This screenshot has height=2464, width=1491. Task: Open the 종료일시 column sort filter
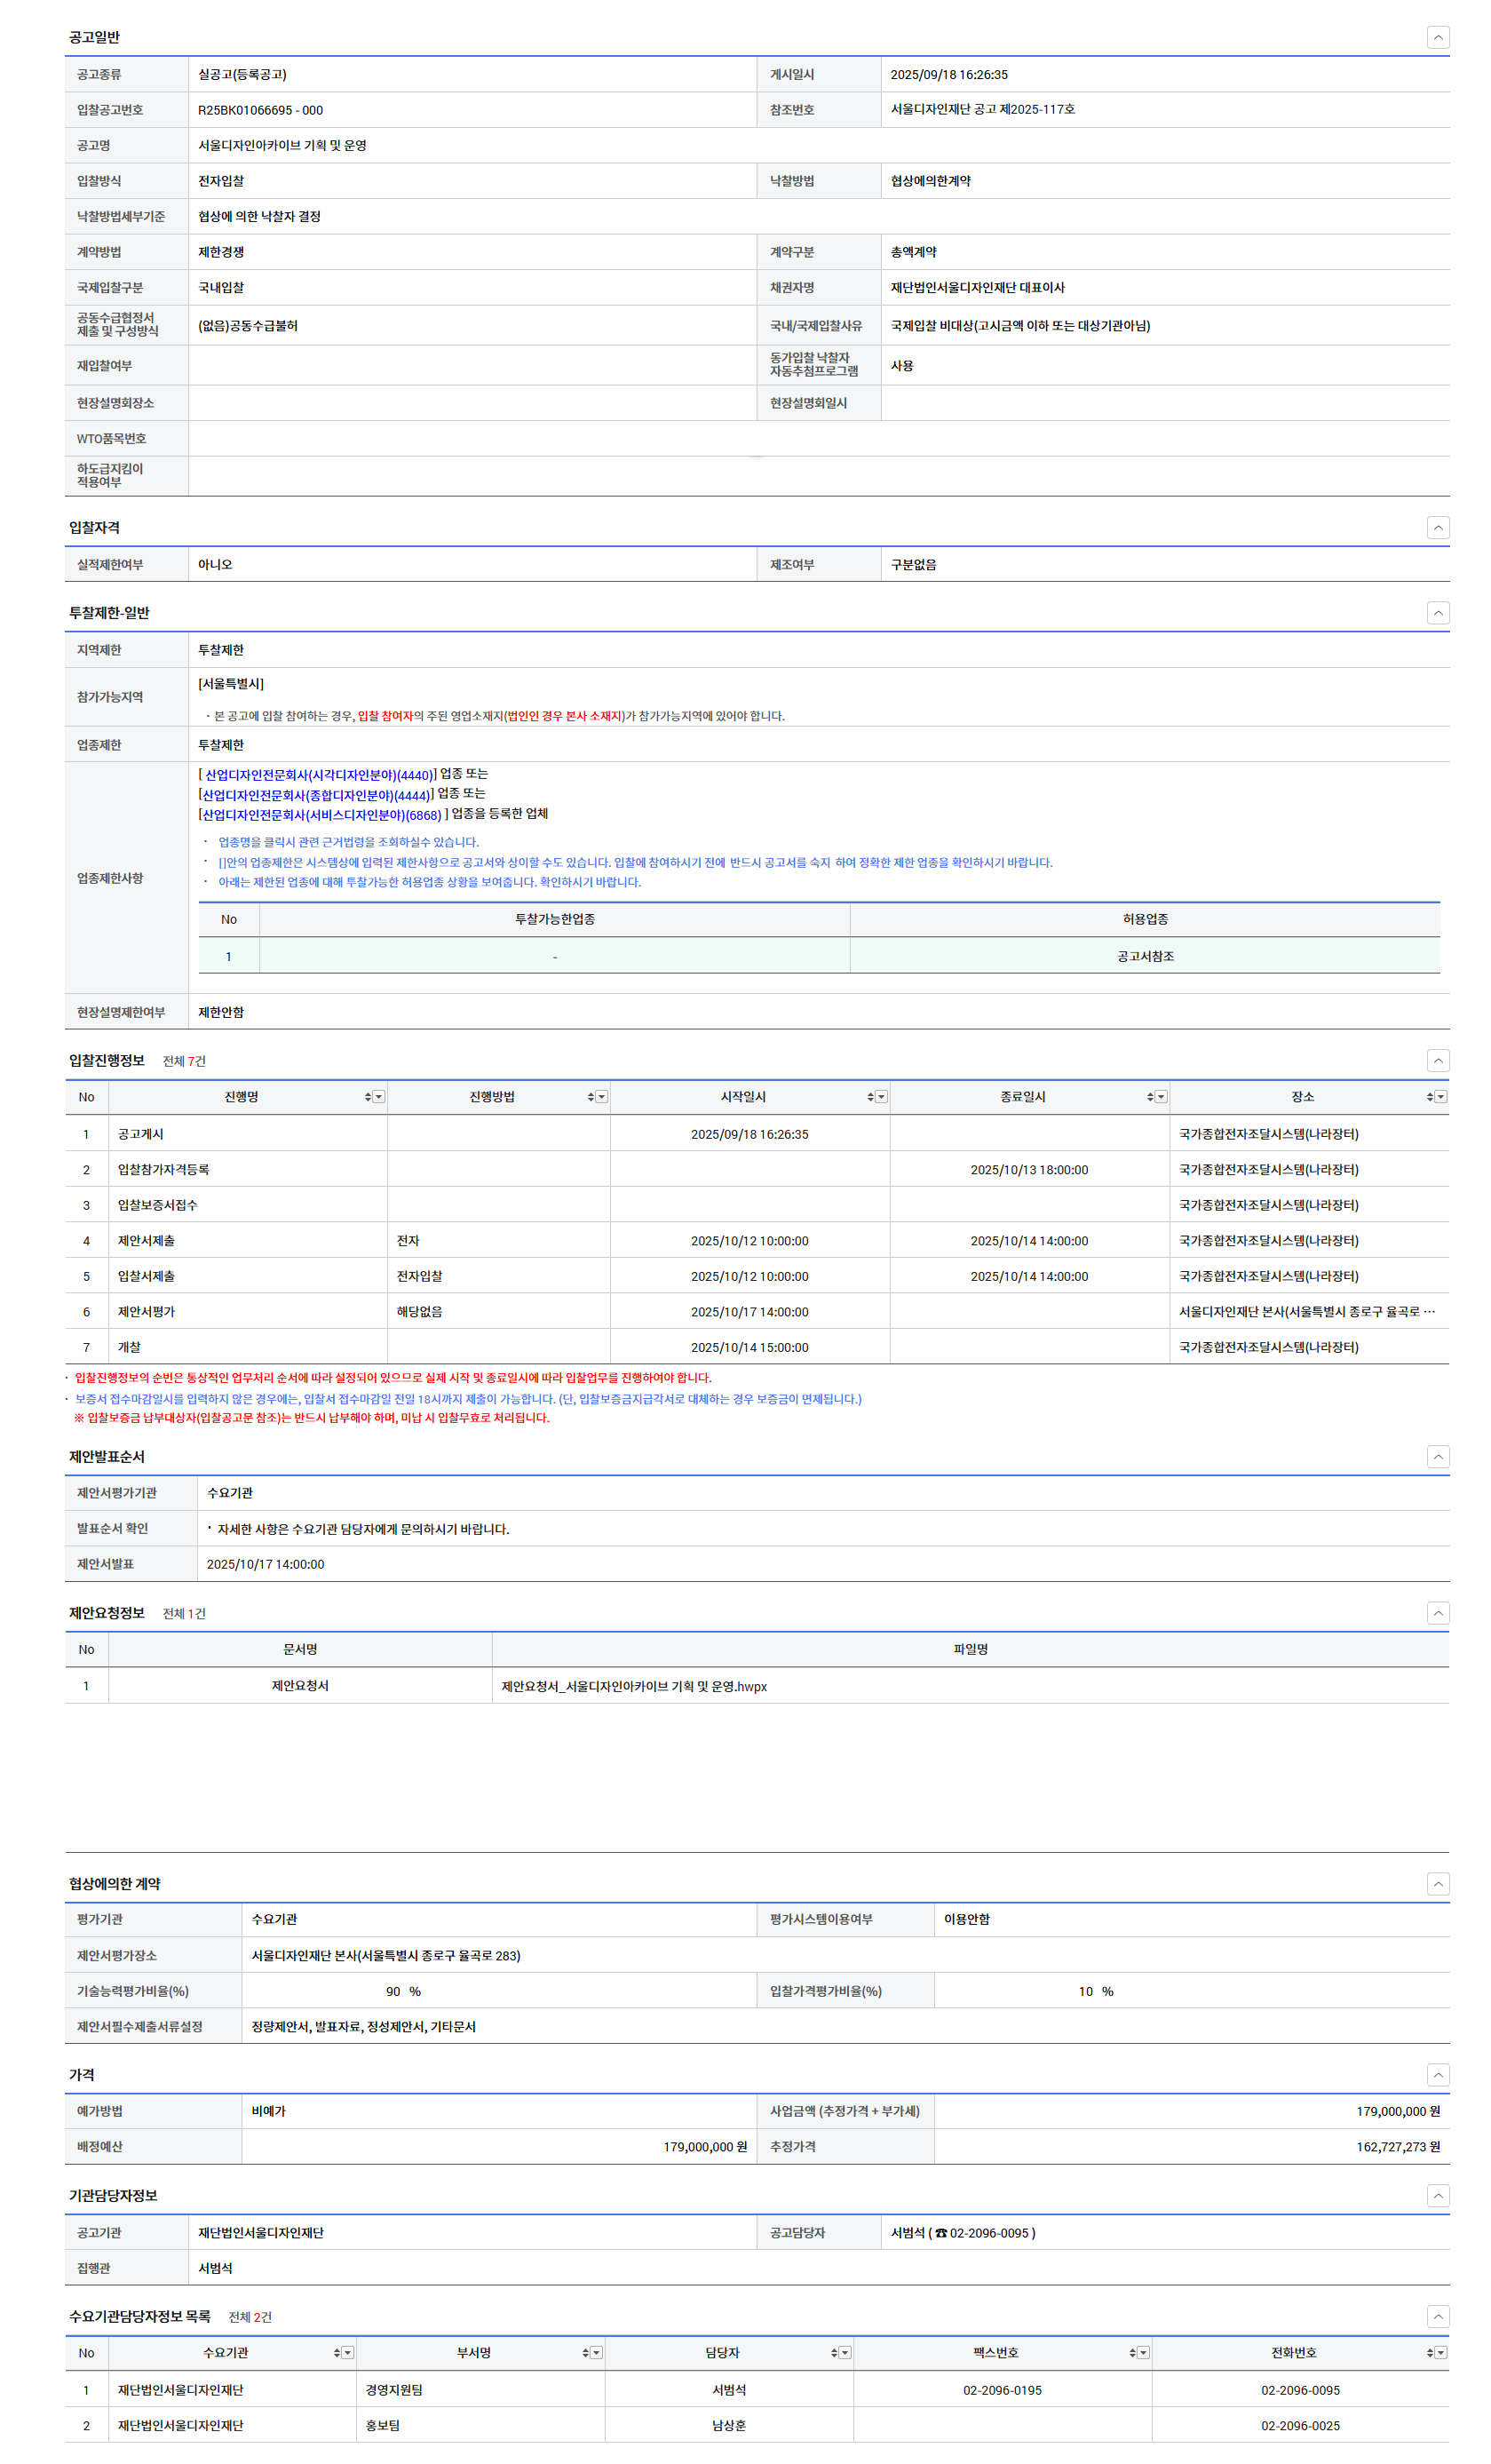tap(1157, 1097)
